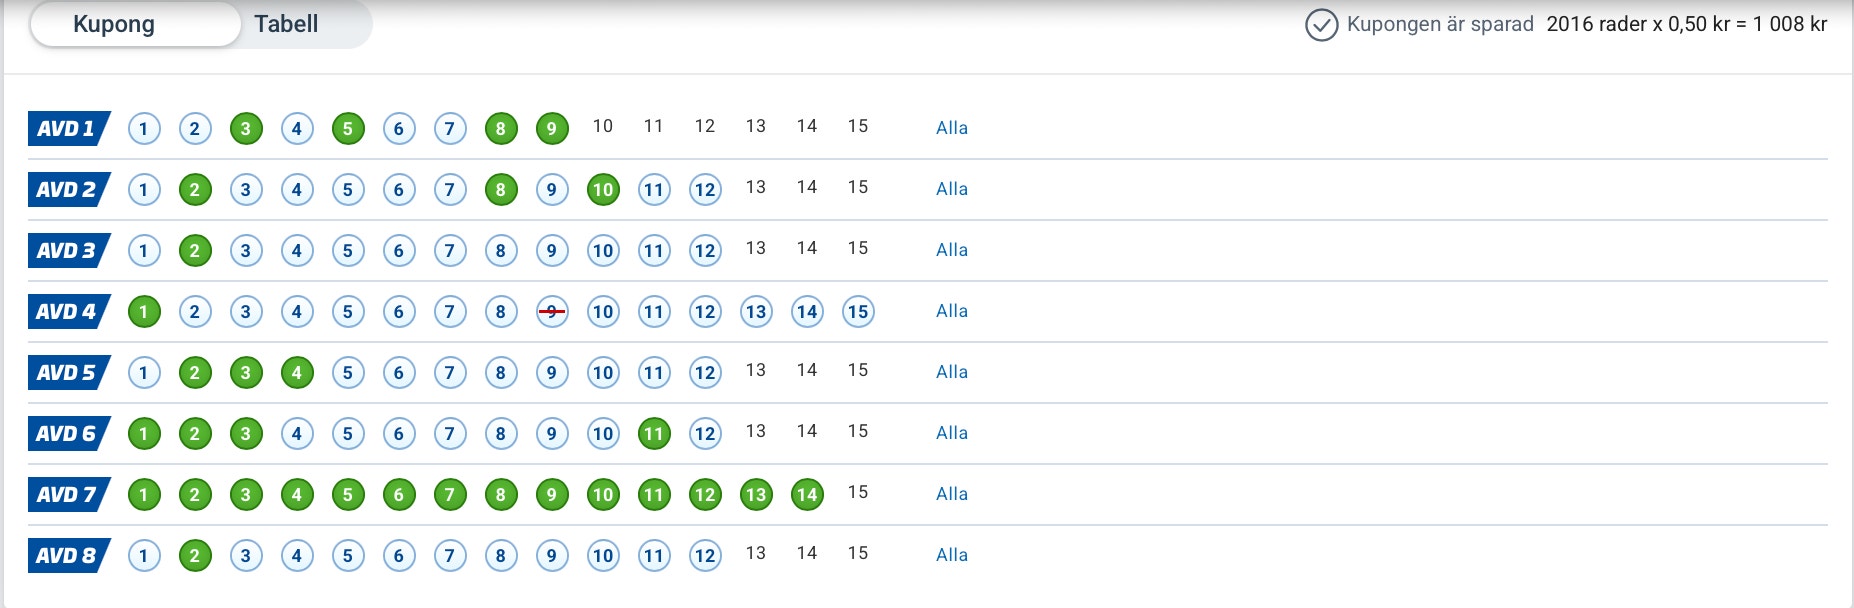Deselect horse 10 in AVD 2

tap(603, 190)
